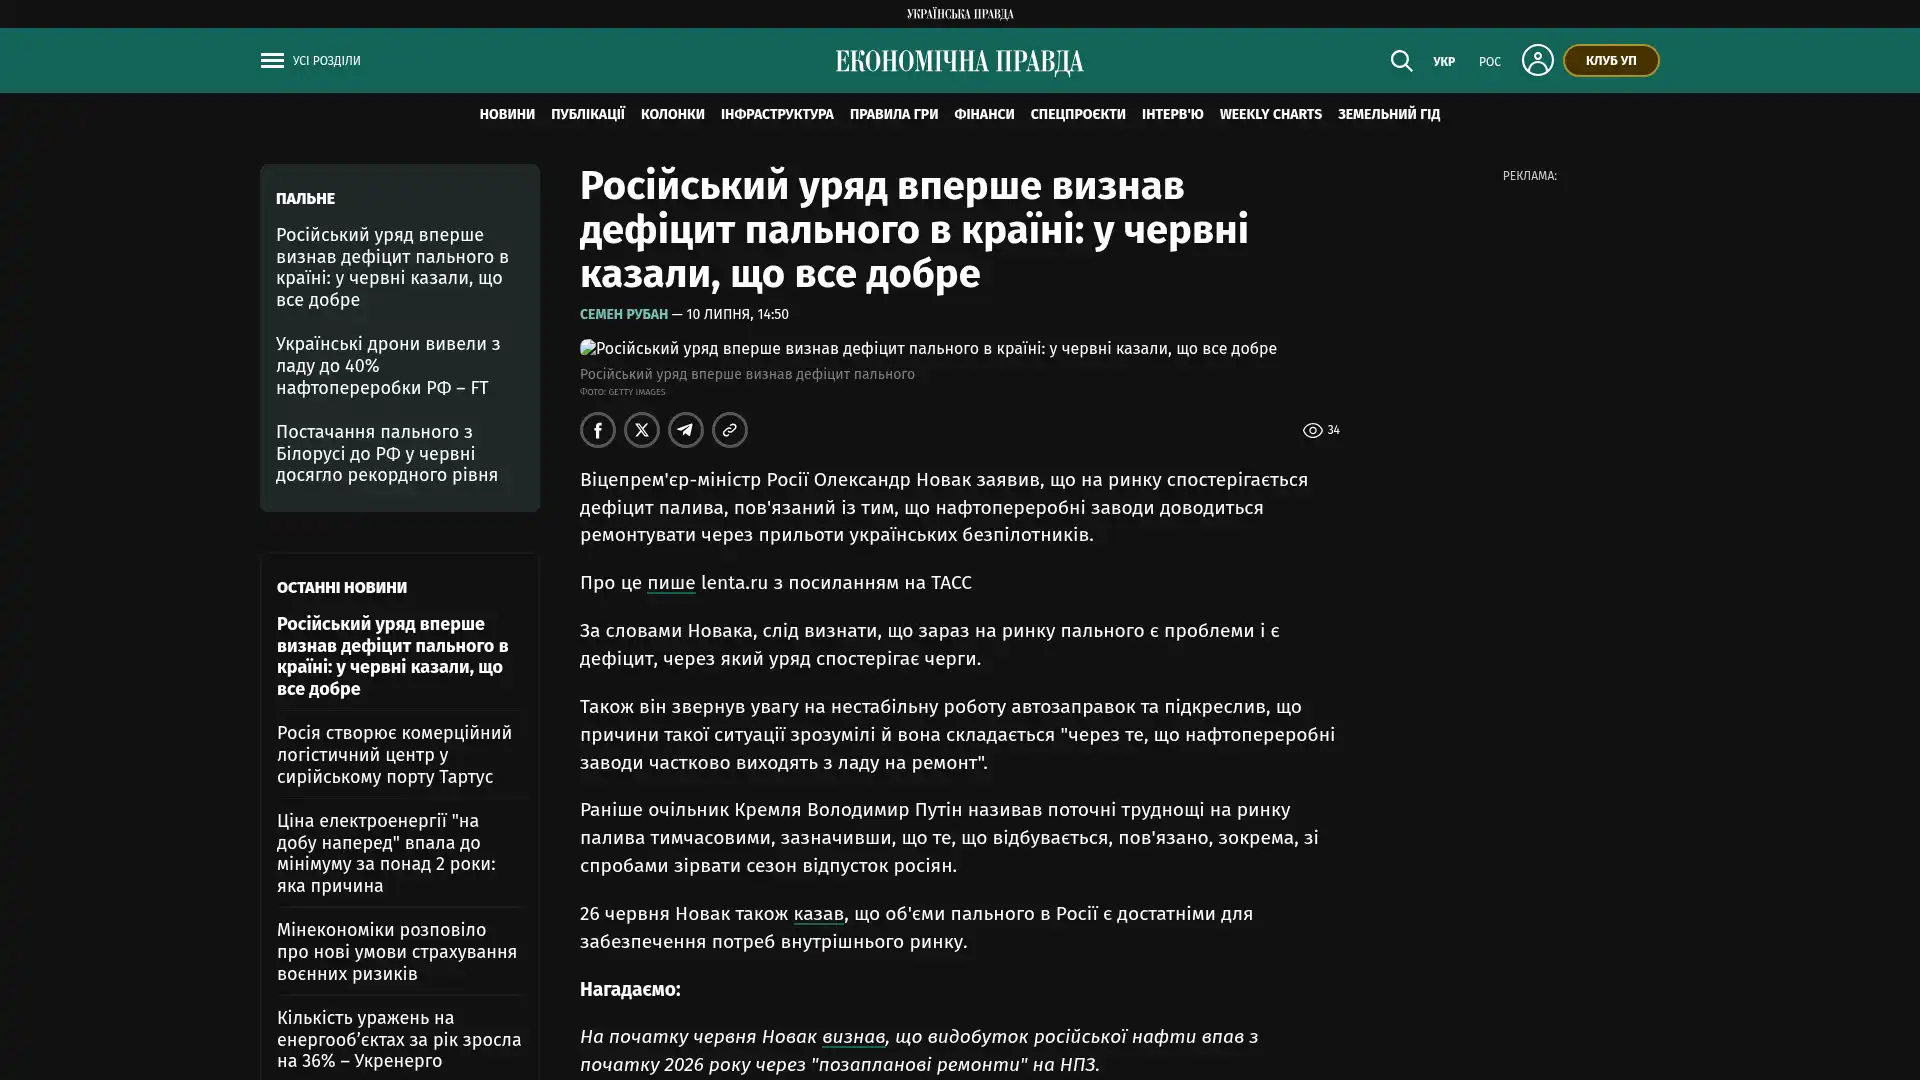Copy article link icon
Viewport: 1920px width, 1080px height.
point(730,430)
